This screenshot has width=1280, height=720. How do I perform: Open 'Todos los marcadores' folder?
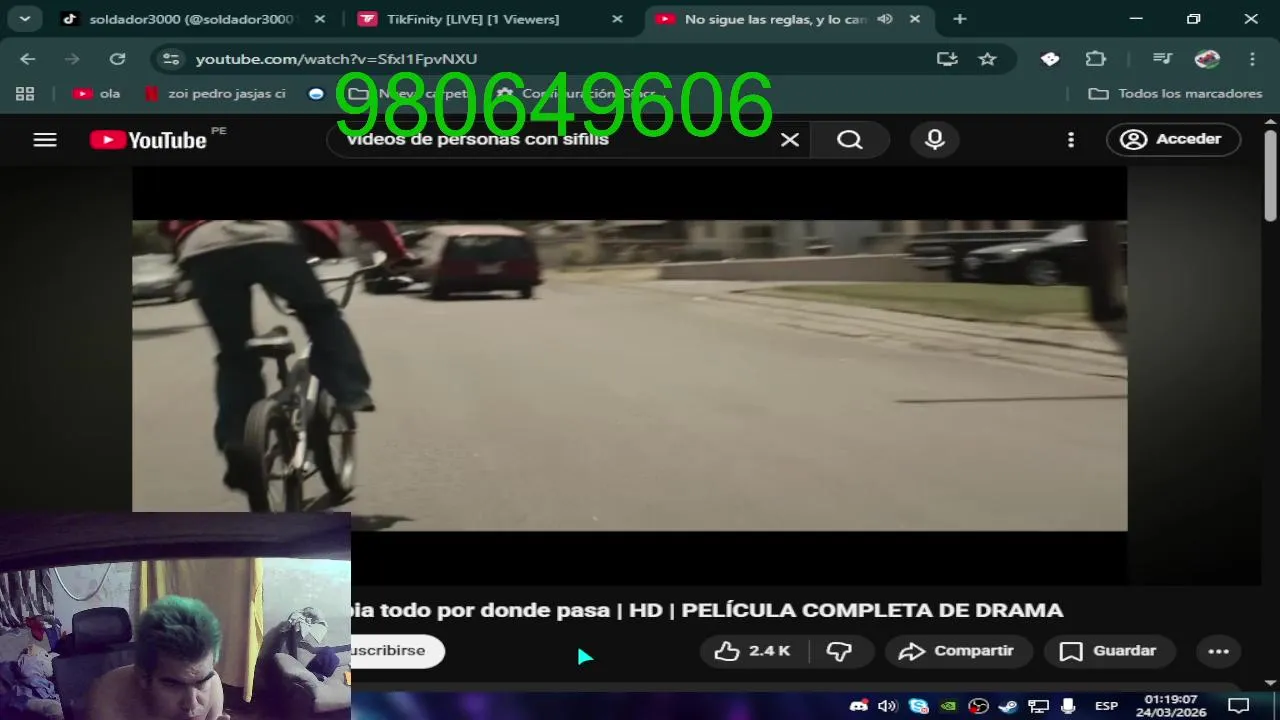click(1176, 94)
